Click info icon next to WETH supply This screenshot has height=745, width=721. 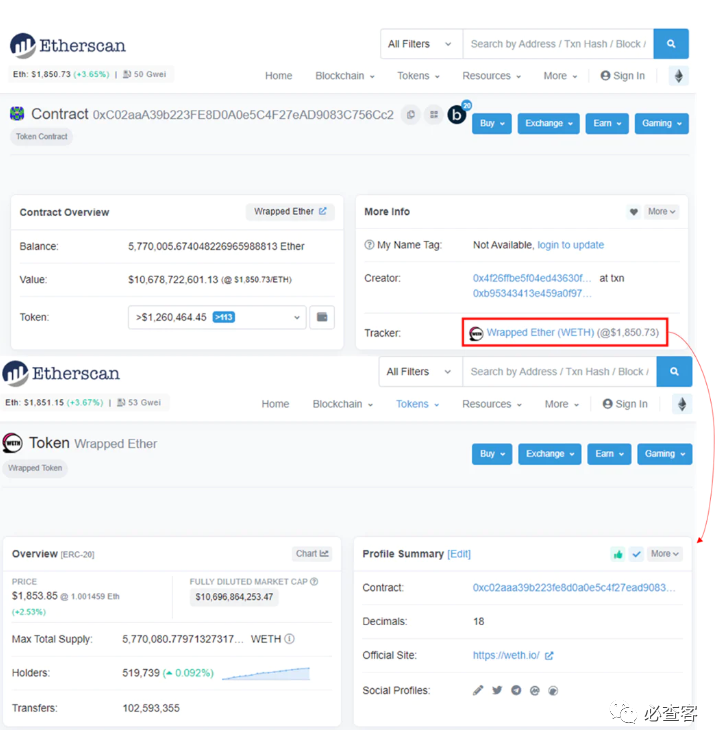[289, 639]
